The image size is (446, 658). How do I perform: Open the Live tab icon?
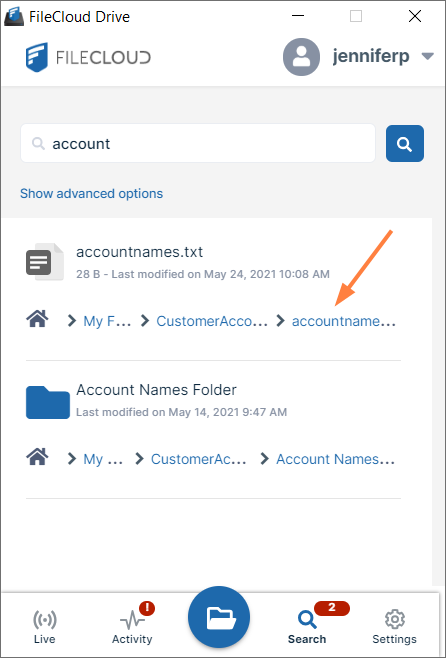tap(44, 627)
